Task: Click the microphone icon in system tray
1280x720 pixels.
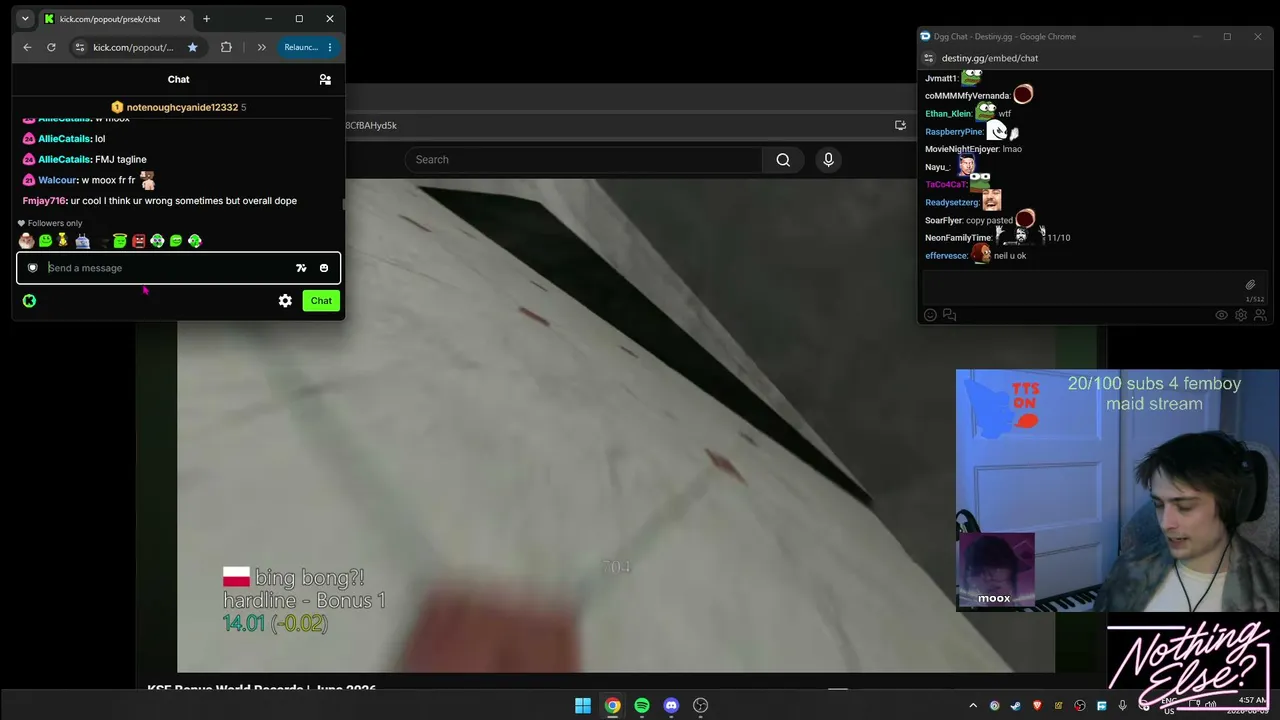Action: tap(1123, 706)
